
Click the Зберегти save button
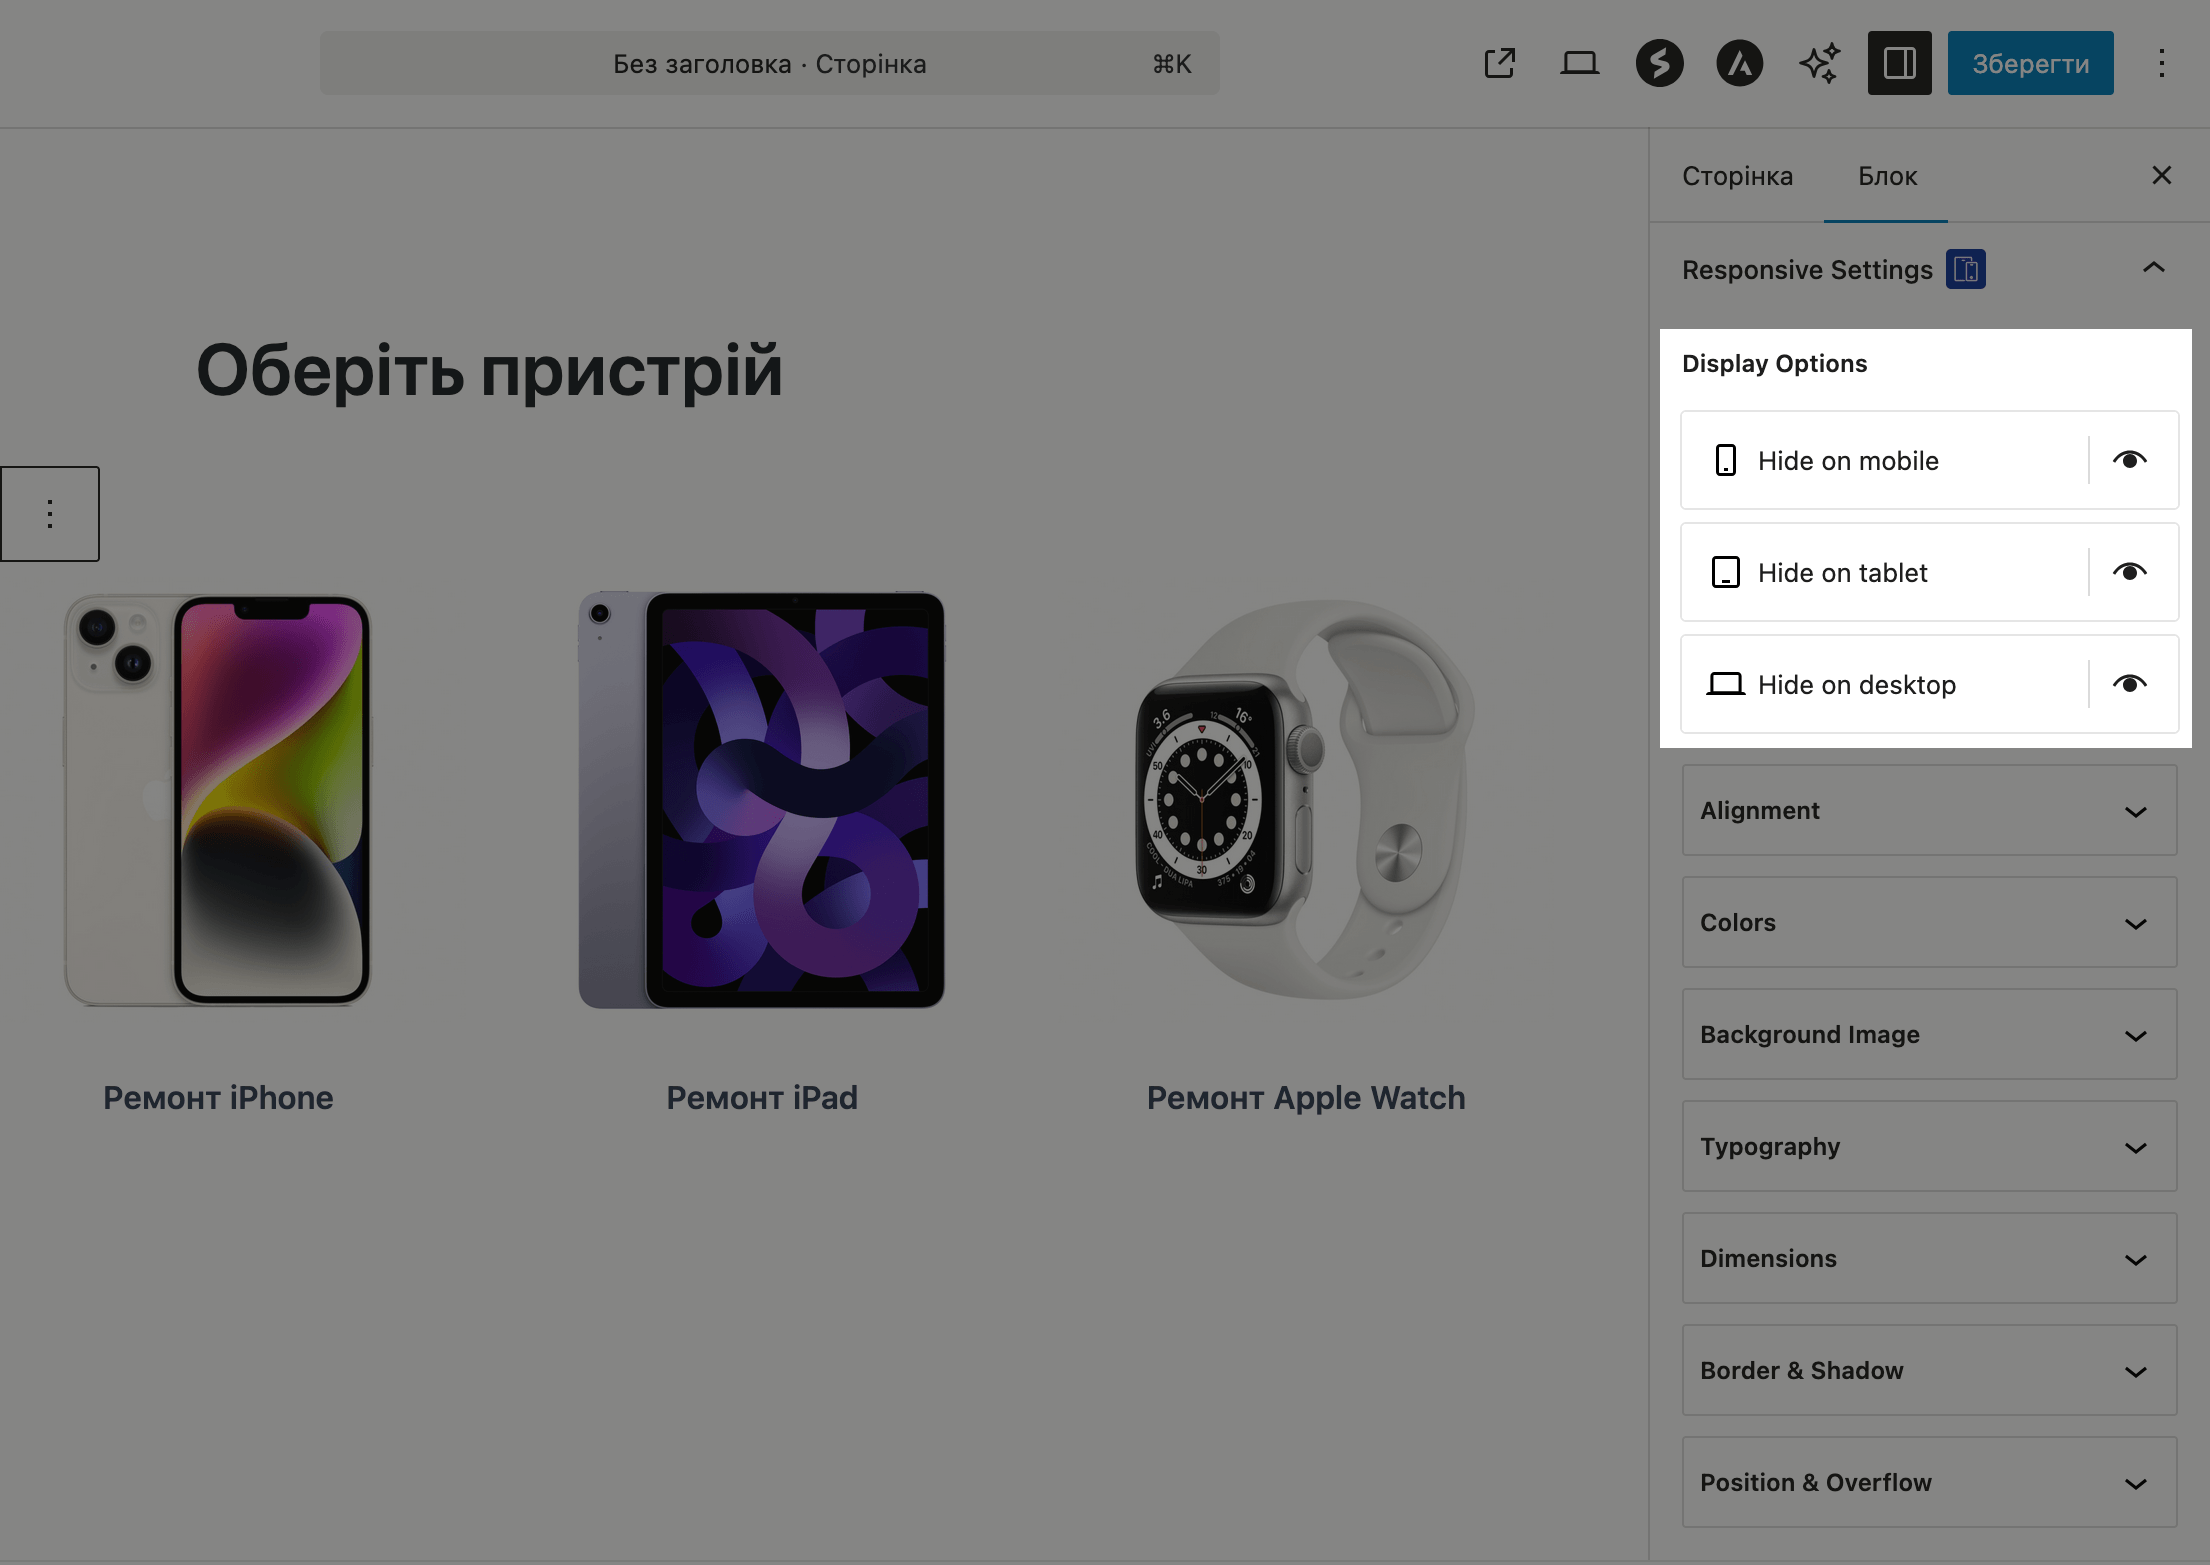[2030, 62]
